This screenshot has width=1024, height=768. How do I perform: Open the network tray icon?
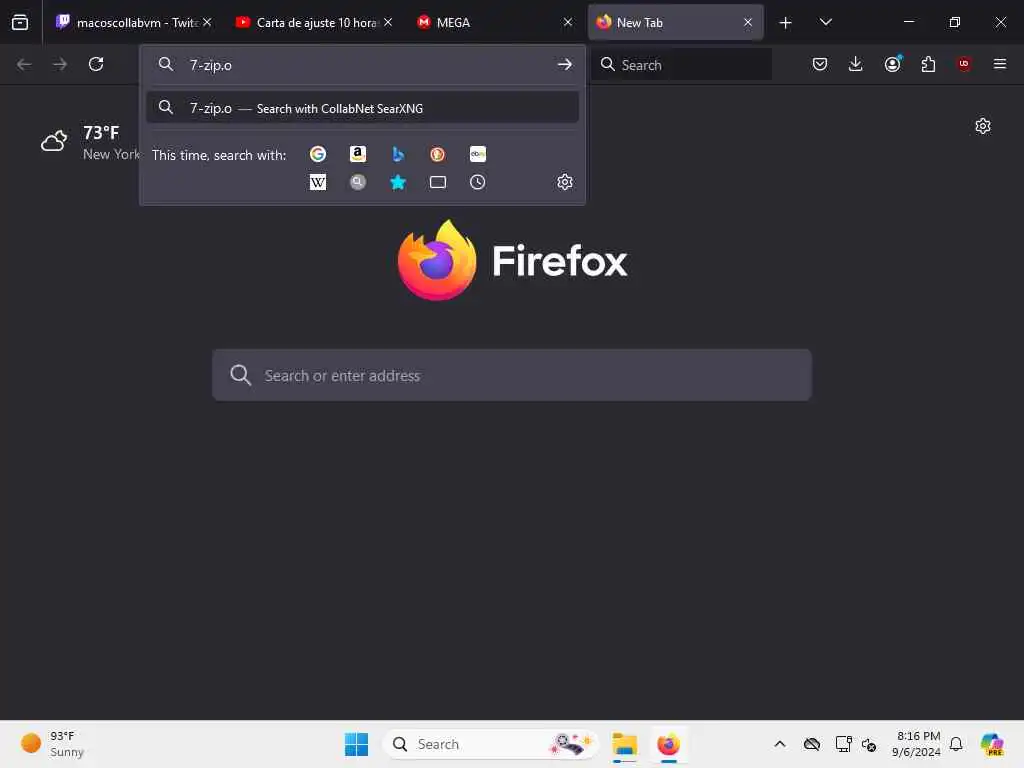843,744
